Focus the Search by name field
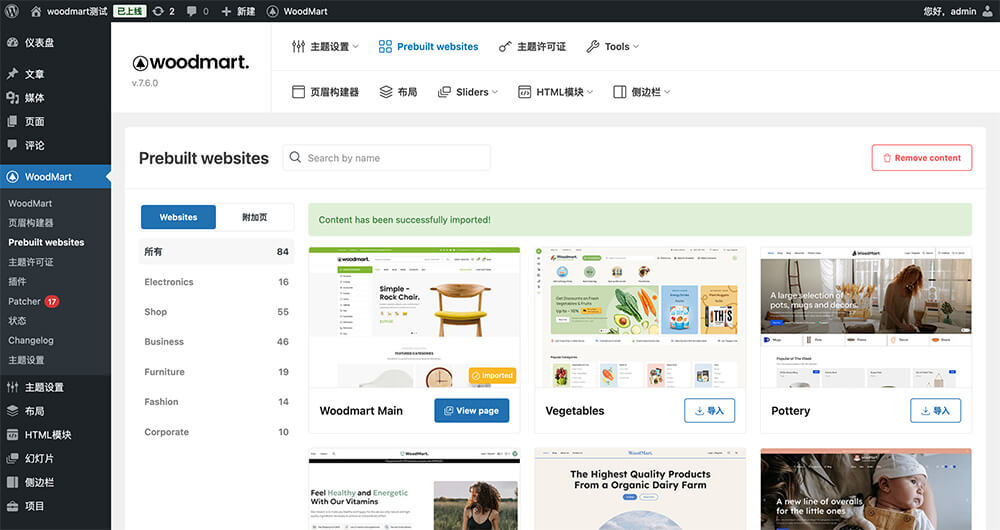This screenshot has height=530, width=1000. point(386,158)
